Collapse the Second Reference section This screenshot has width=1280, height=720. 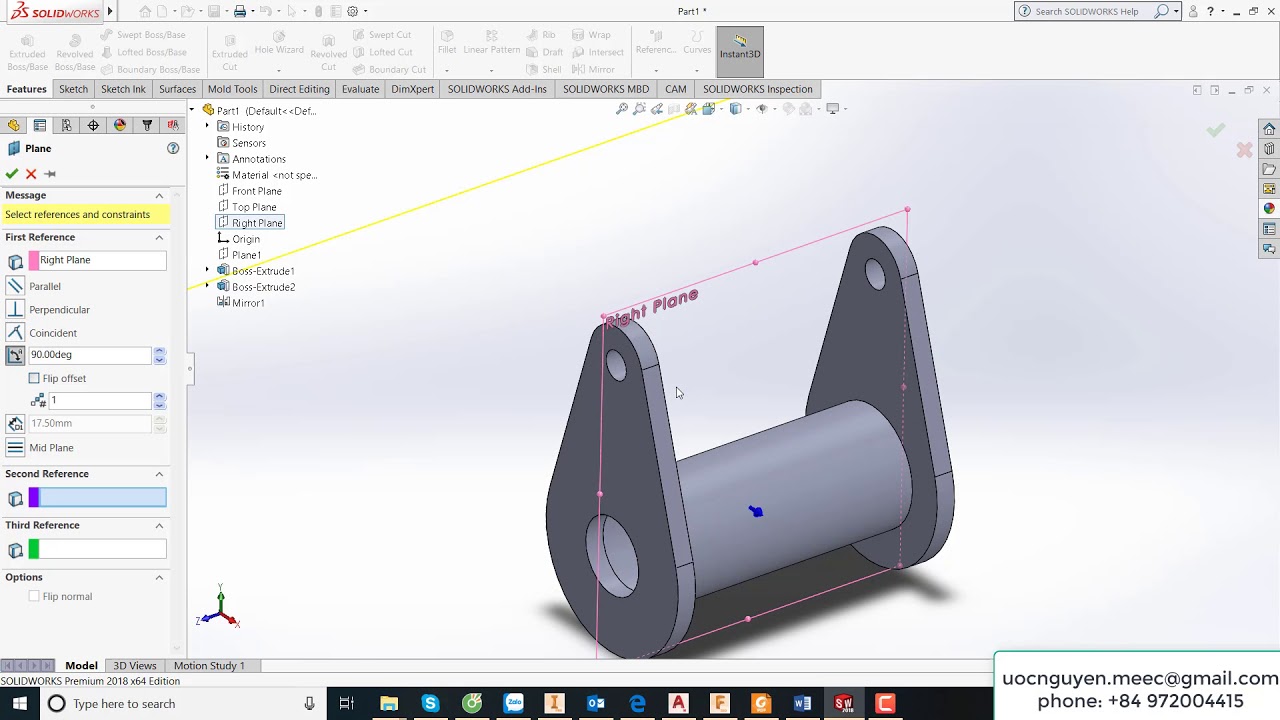tap(159, 474)
